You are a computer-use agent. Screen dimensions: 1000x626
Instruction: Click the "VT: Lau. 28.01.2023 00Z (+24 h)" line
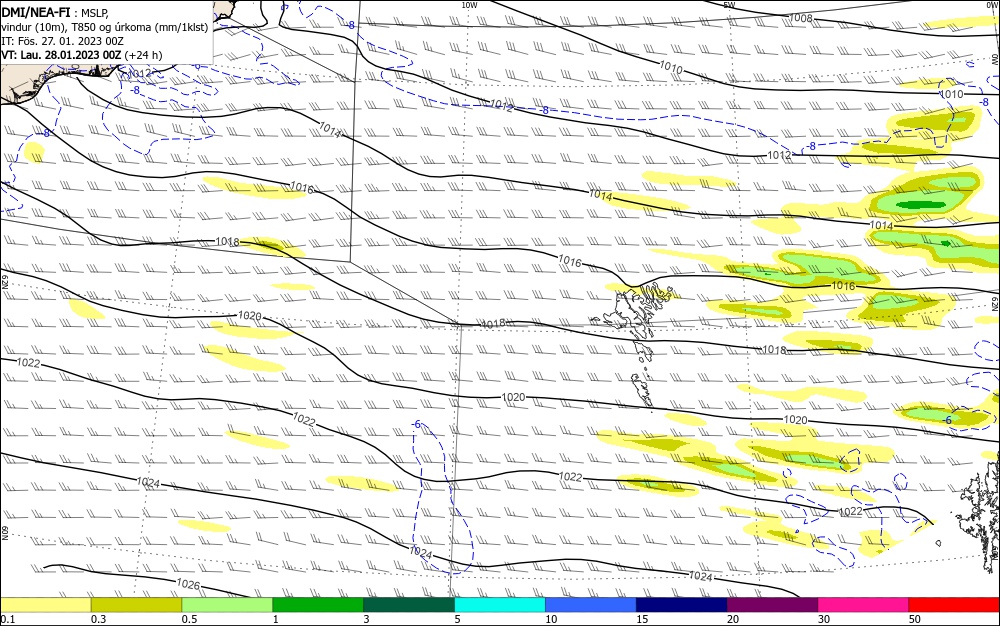pos(82,55)
